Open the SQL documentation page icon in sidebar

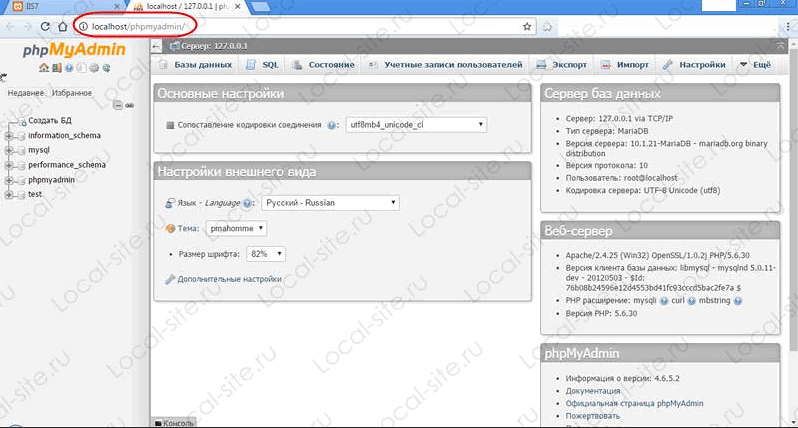81,68
